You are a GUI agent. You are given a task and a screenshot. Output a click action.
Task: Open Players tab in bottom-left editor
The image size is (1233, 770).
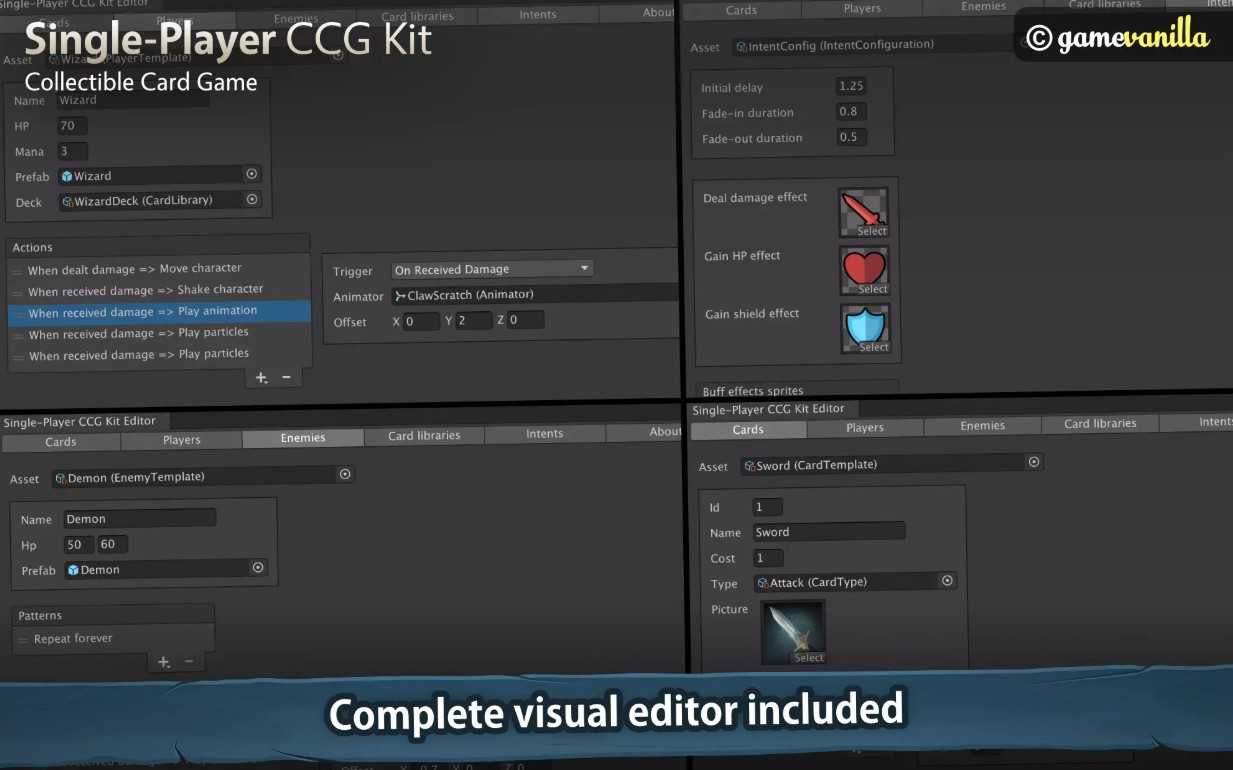182,440
